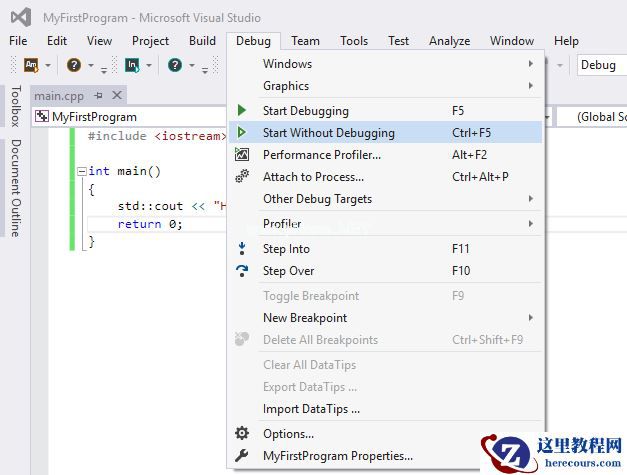This screenshot has width=627, height=475.
Task: Open the Project menu
Action: [x=150, y=41]
